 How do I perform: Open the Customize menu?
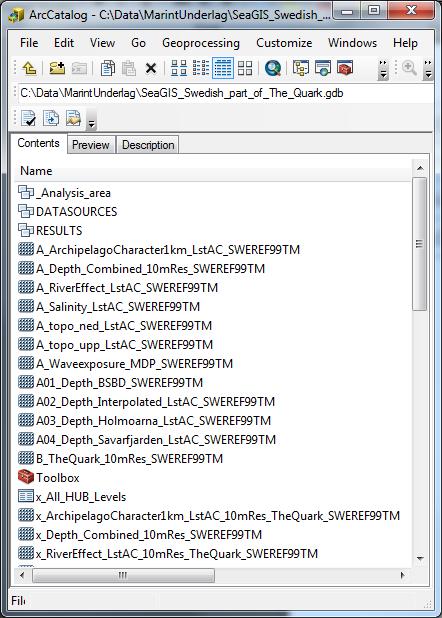284,43
